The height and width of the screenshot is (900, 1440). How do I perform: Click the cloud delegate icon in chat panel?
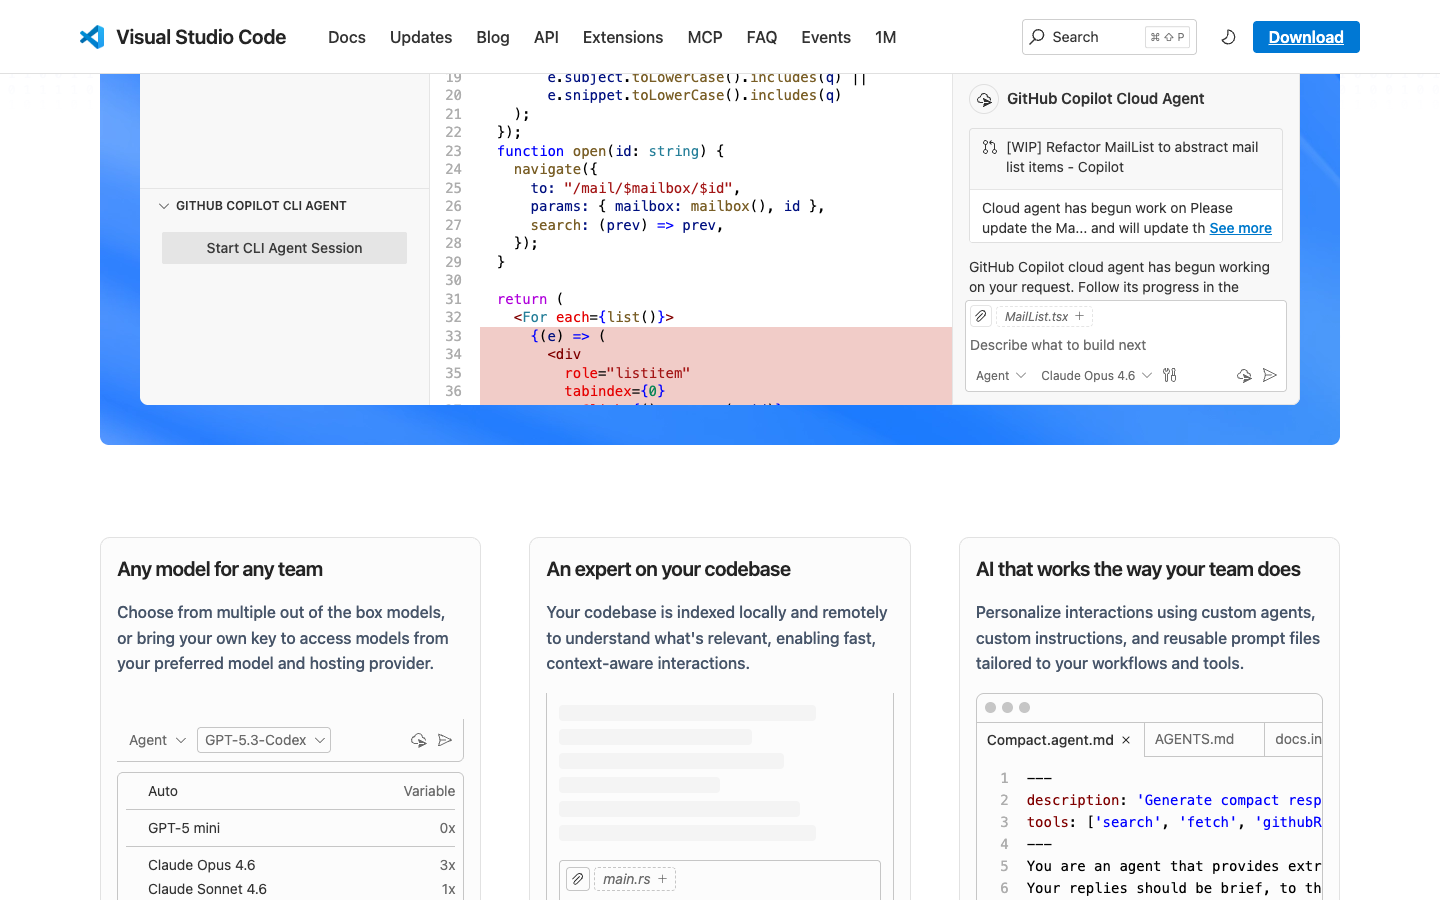[1244, 375]
